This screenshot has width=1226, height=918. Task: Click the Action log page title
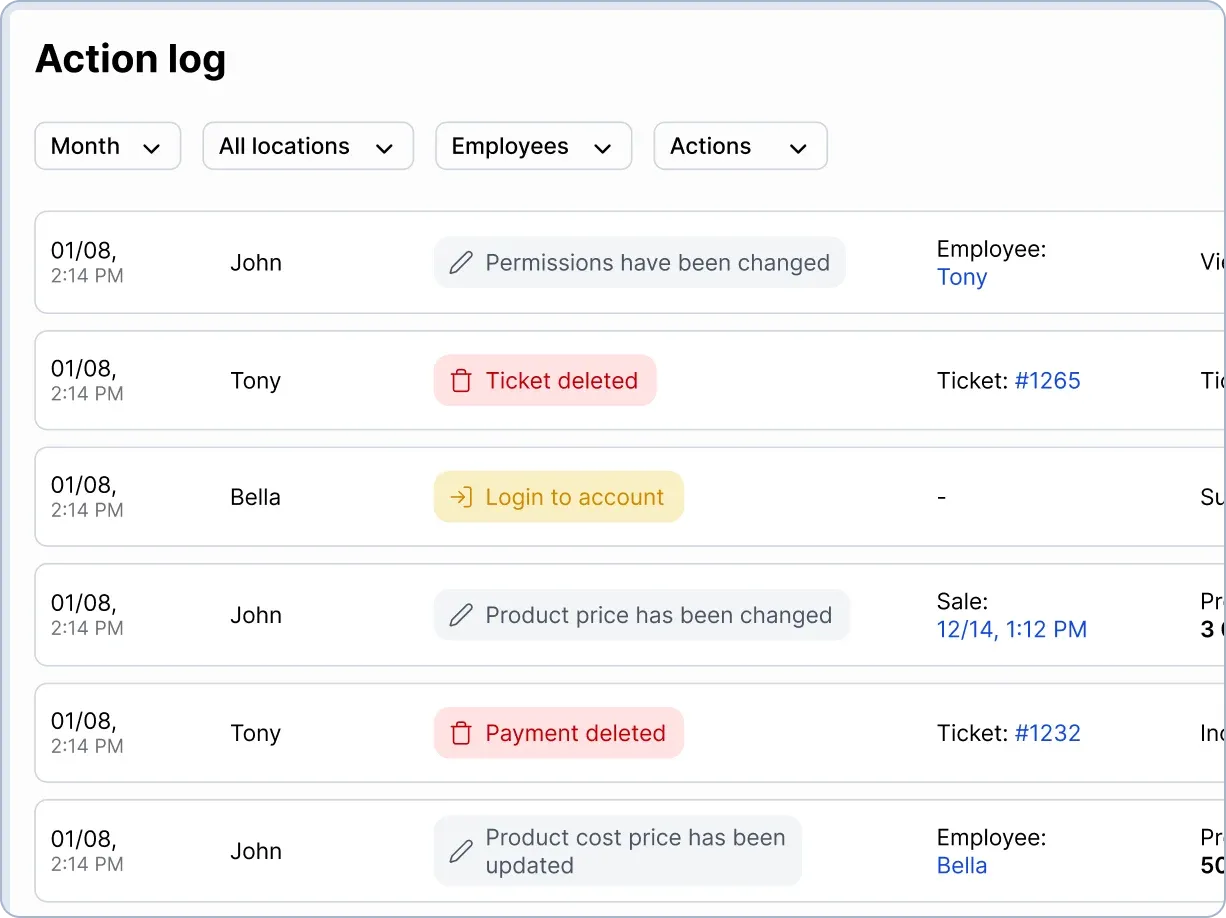pyautogui.click(x=130, y=59)
